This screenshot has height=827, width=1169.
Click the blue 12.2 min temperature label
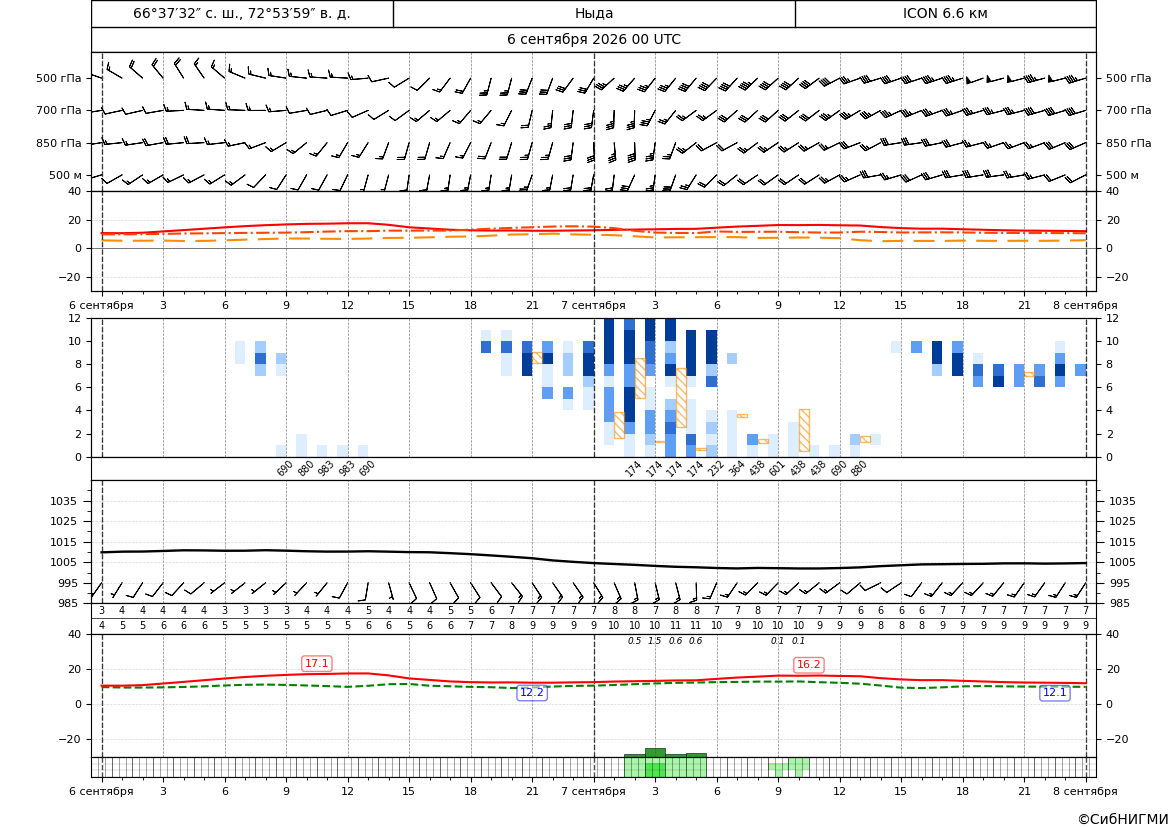click(x=532, y=693)
